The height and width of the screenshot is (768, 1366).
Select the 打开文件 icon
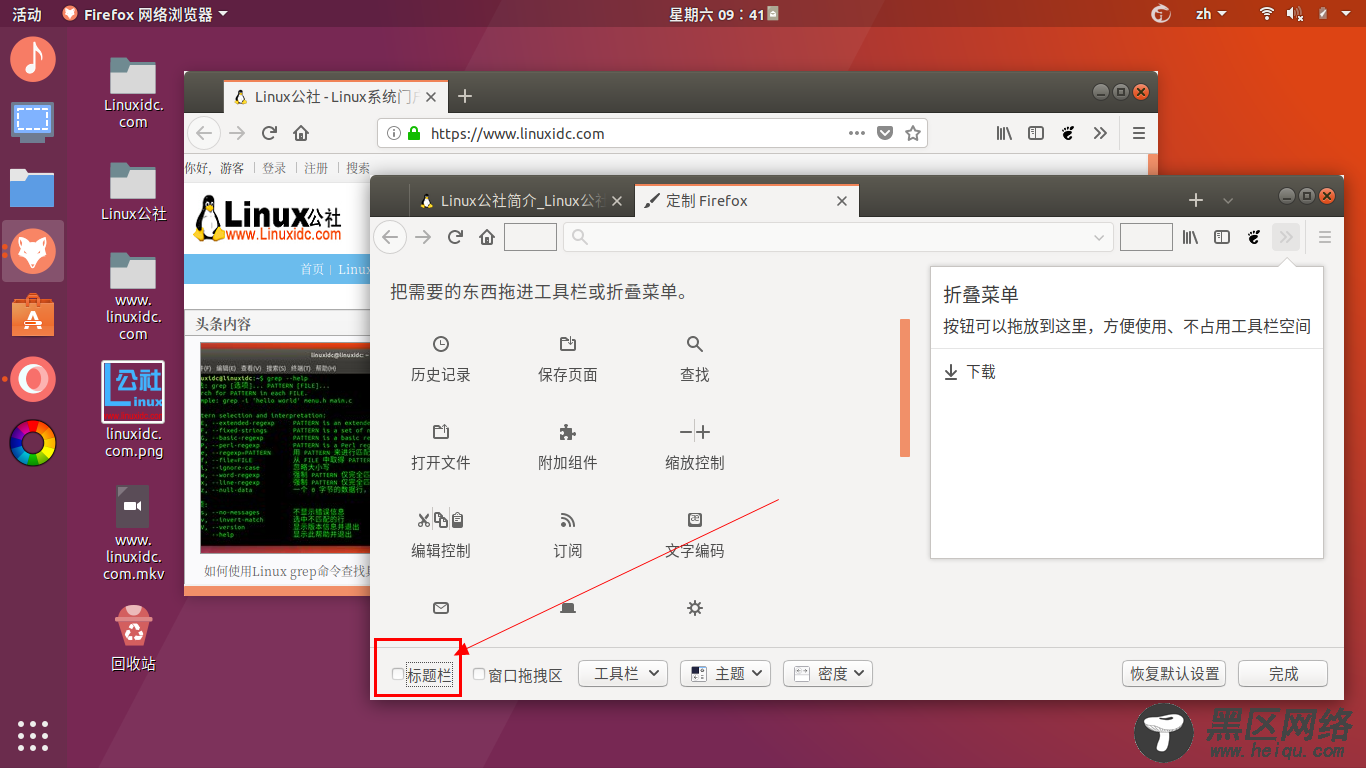(x=441, y=432)
